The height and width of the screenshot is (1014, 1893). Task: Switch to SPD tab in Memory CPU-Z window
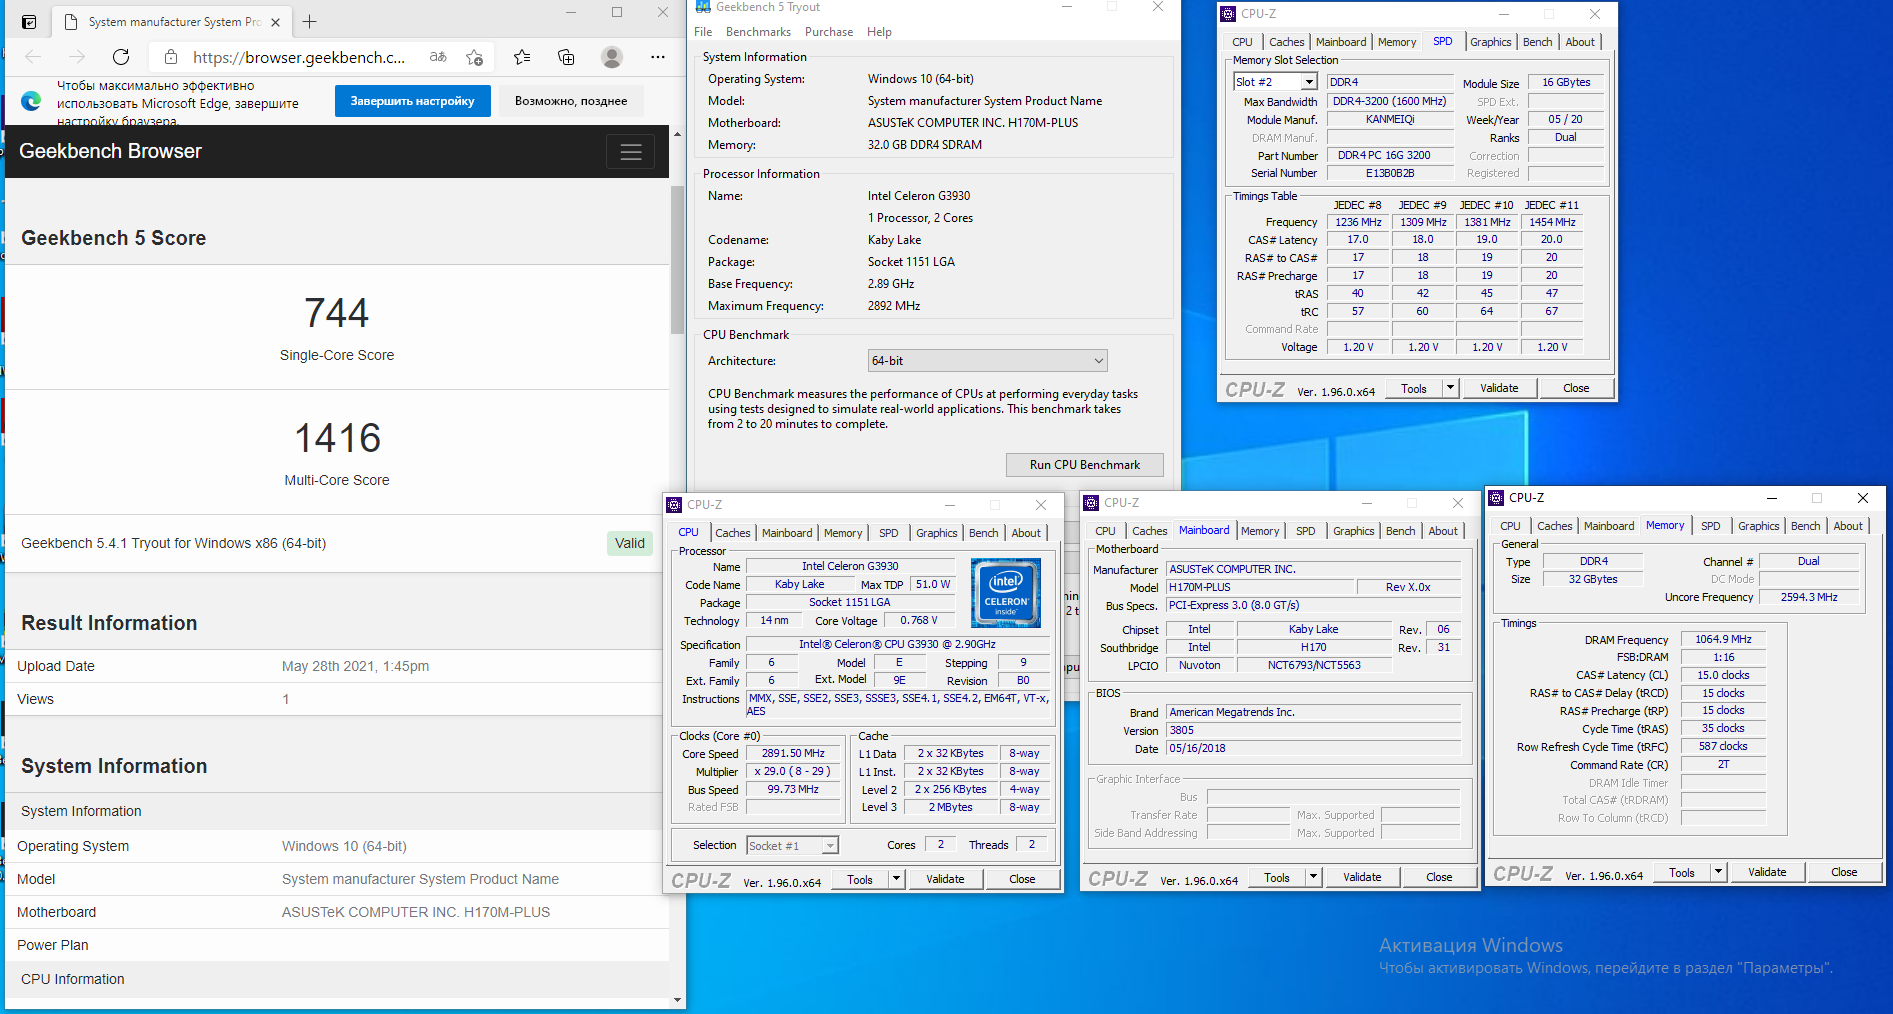[1711, 526]
